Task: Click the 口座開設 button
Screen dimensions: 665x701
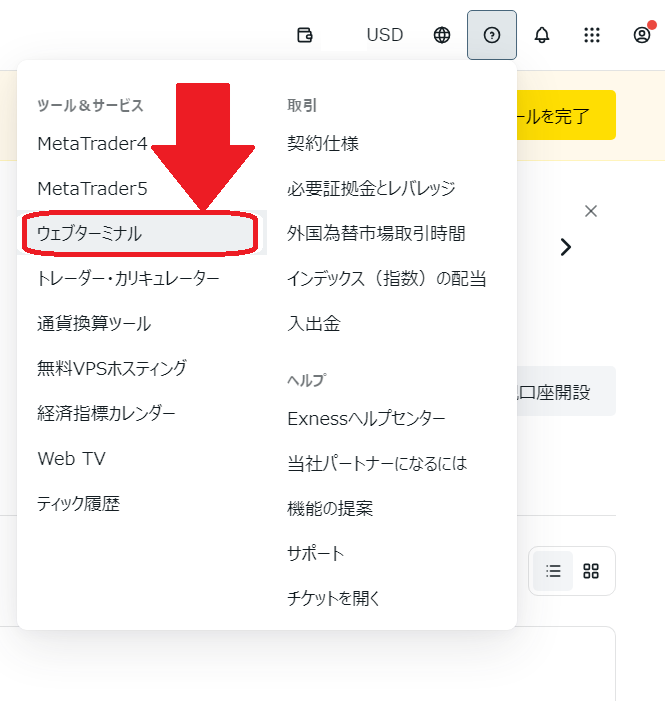Action: tap(566, 391)
